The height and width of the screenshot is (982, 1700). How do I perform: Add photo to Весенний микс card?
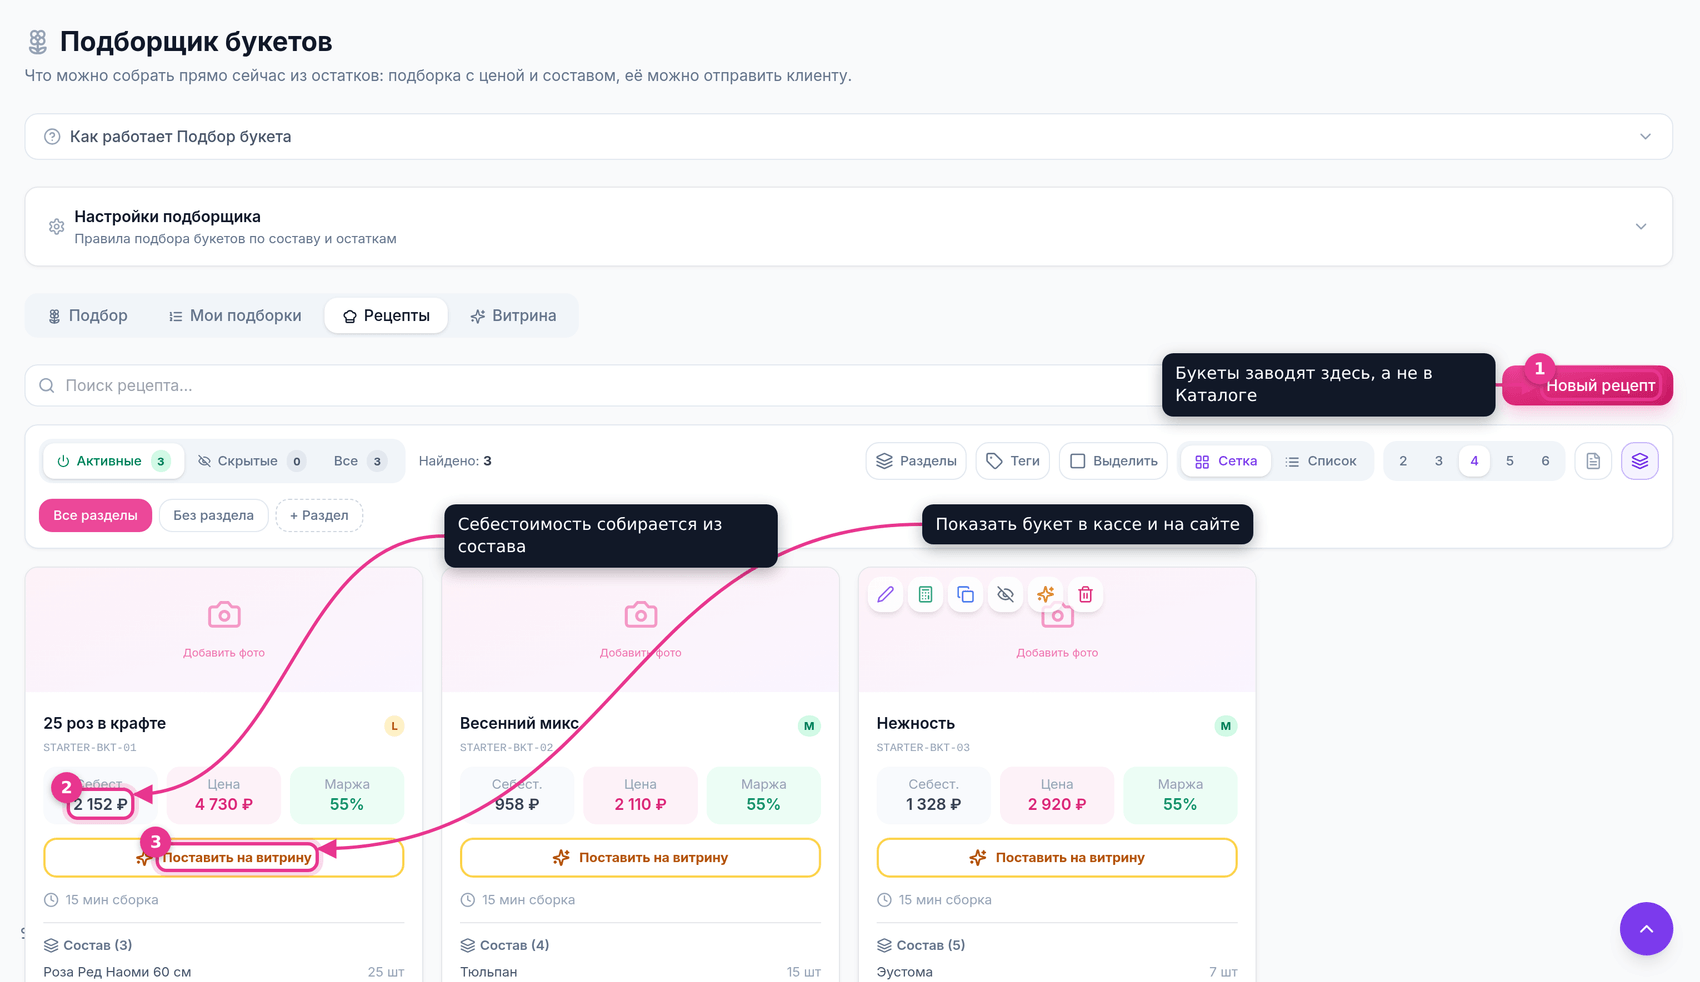tap(641, 629)
